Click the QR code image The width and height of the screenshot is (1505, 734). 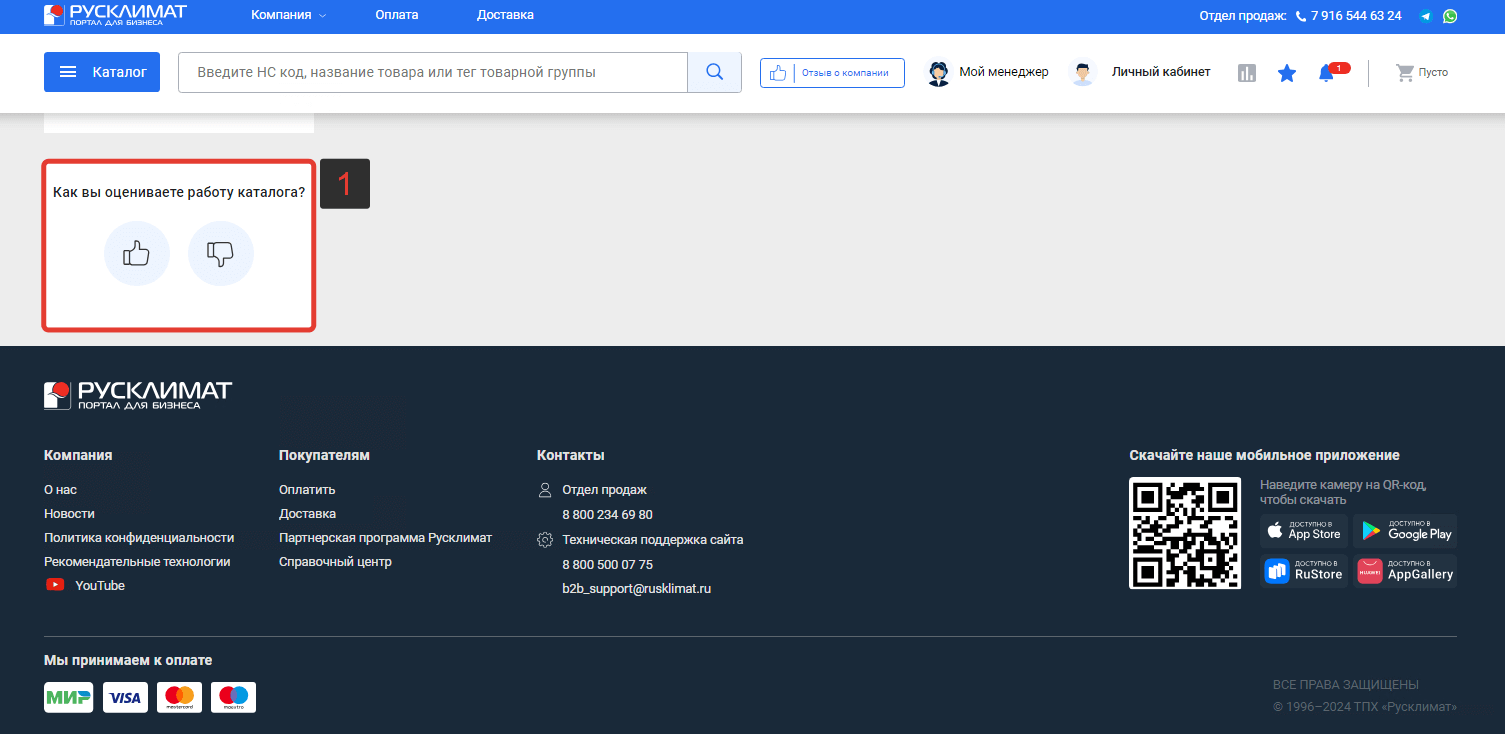point(1185,533)
